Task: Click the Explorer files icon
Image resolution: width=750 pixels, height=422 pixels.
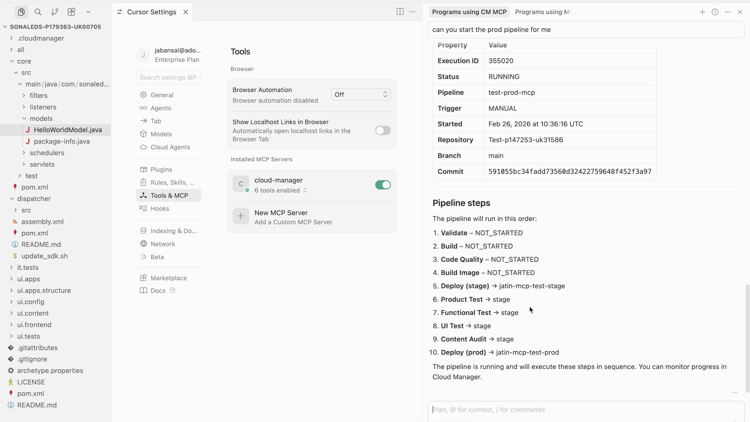Action: (x=21, y=12)
